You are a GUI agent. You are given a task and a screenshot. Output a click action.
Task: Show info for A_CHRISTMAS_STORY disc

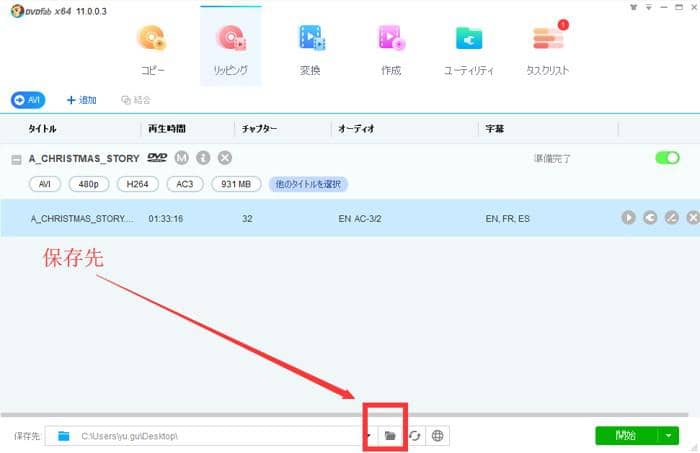(203, 158)
